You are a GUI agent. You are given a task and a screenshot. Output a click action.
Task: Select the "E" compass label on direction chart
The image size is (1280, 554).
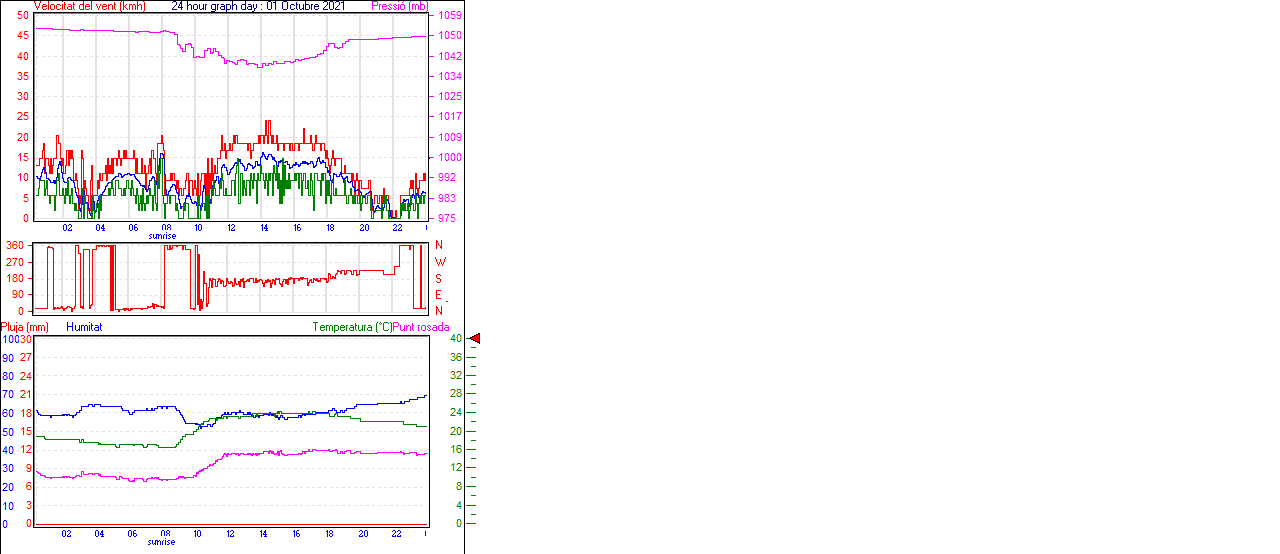(440, 294)
